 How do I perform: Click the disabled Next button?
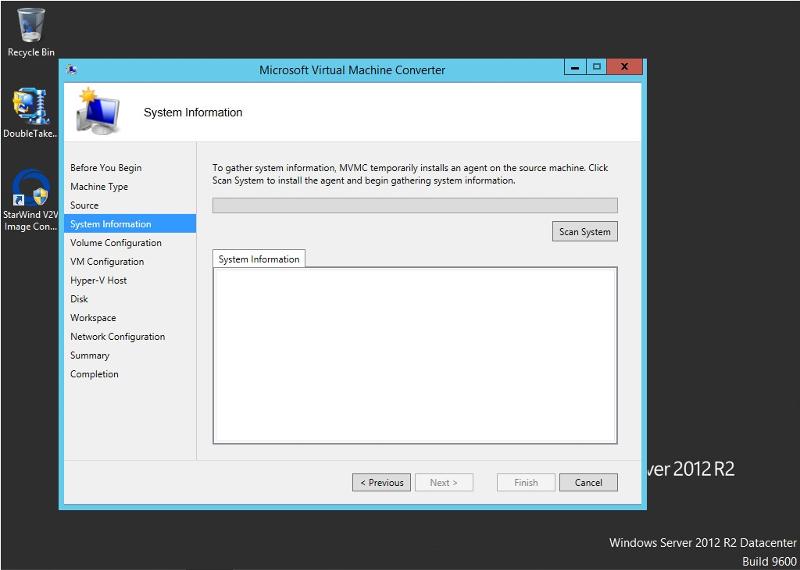(444, 482)
